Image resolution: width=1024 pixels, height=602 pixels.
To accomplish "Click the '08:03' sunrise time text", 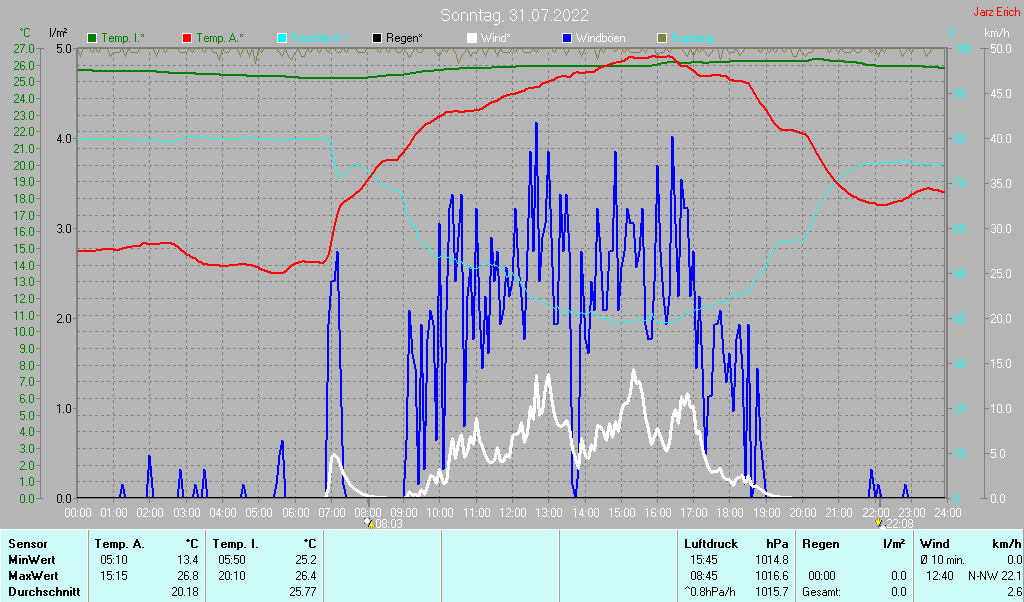I will (x=389, y=524).
